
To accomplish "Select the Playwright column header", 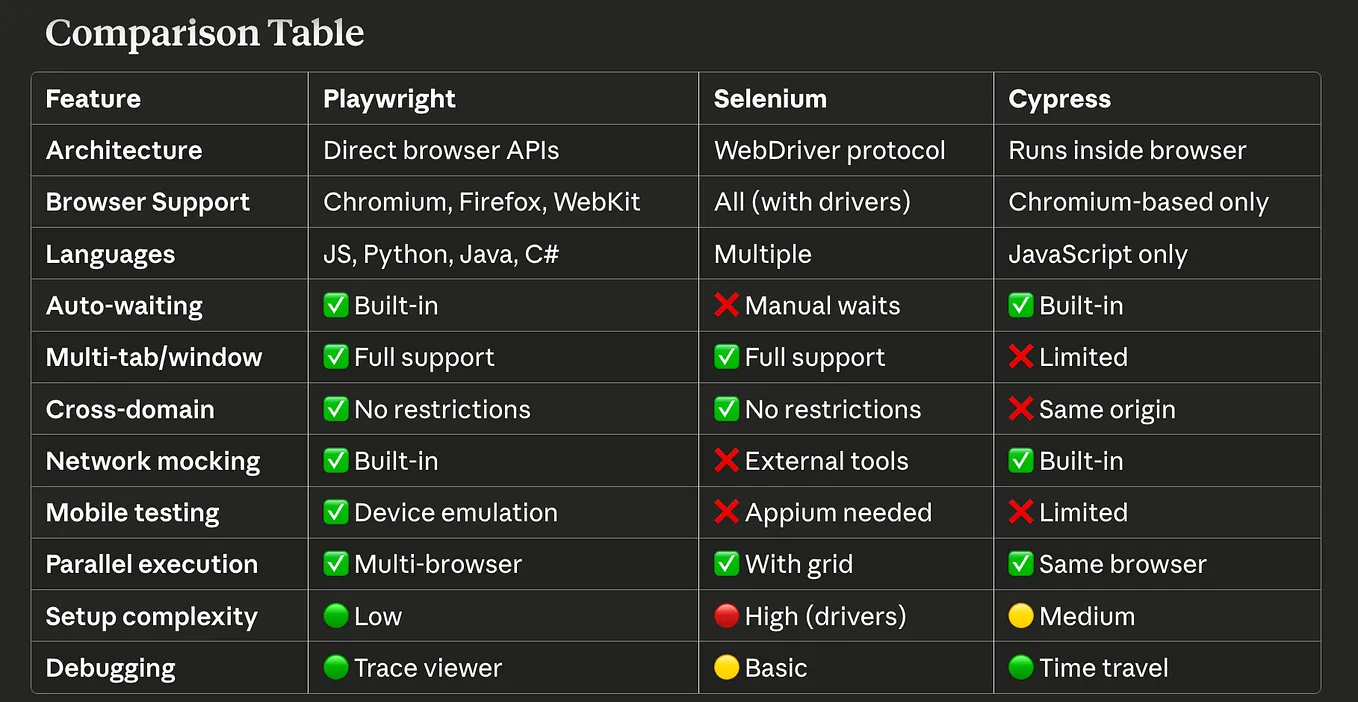I will pos(389,99).
